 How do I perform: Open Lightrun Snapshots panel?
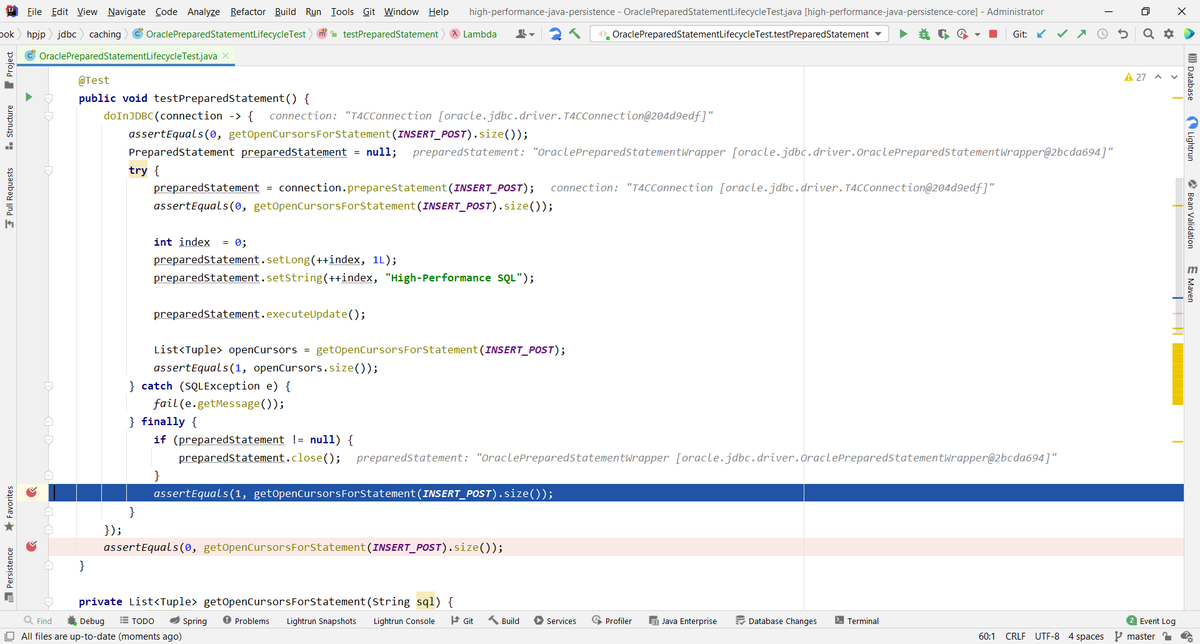[x=320, y=621]
